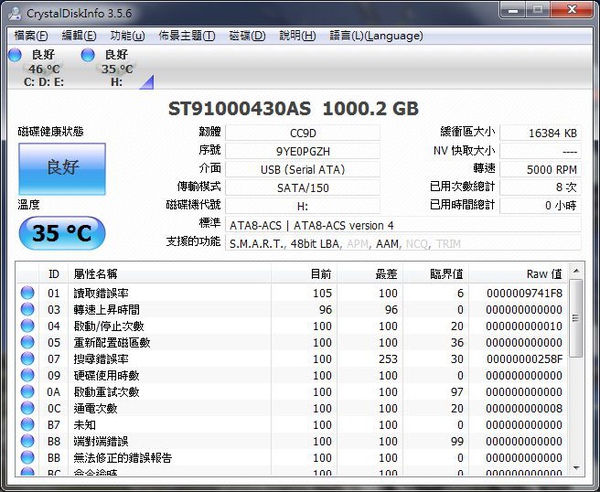
Task: Click the status orb for row B8 端對端錯誤
Action: (27, 441)
